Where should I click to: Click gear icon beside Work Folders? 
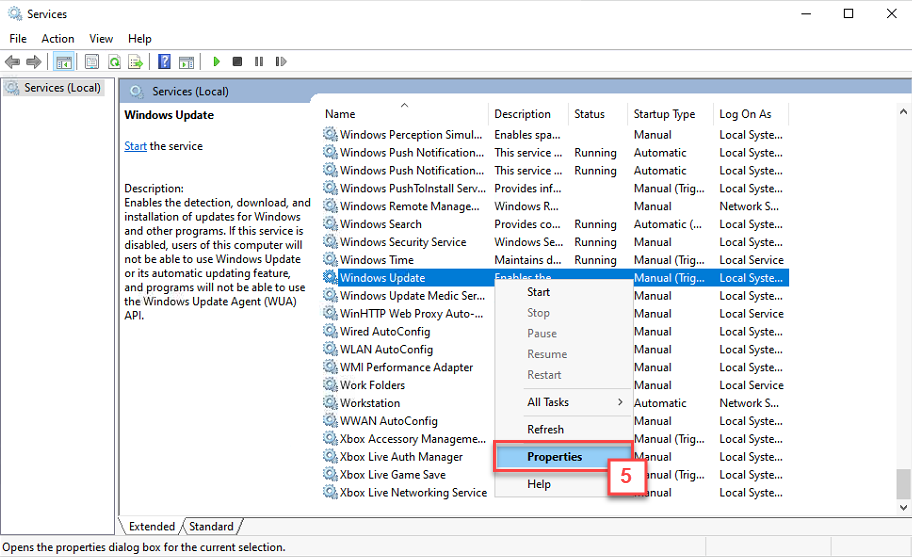[330, 385]
